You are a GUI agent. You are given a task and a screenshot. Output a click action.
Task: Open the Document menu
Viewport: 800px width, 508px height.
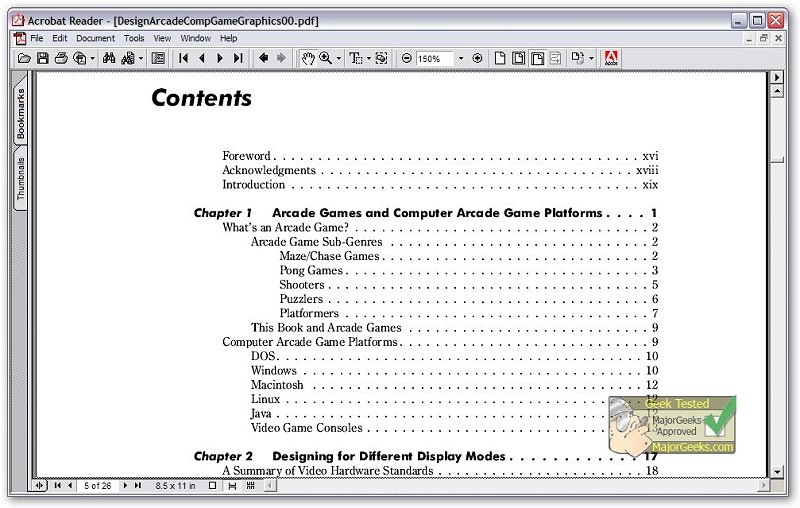pos(95,38)
